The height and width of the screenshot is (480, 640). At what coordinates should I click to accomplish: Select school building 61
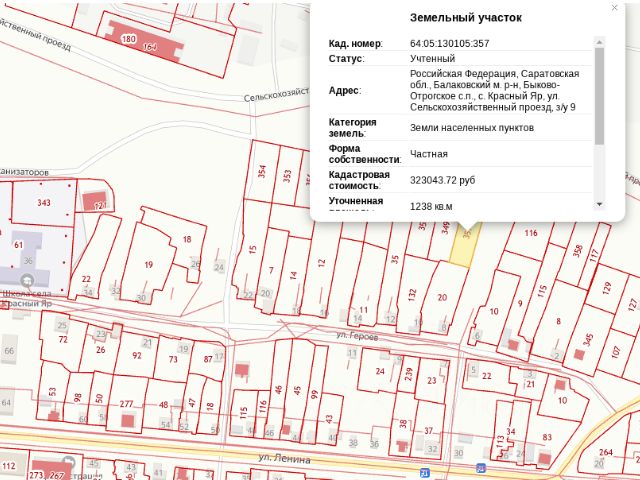point(19,245)
